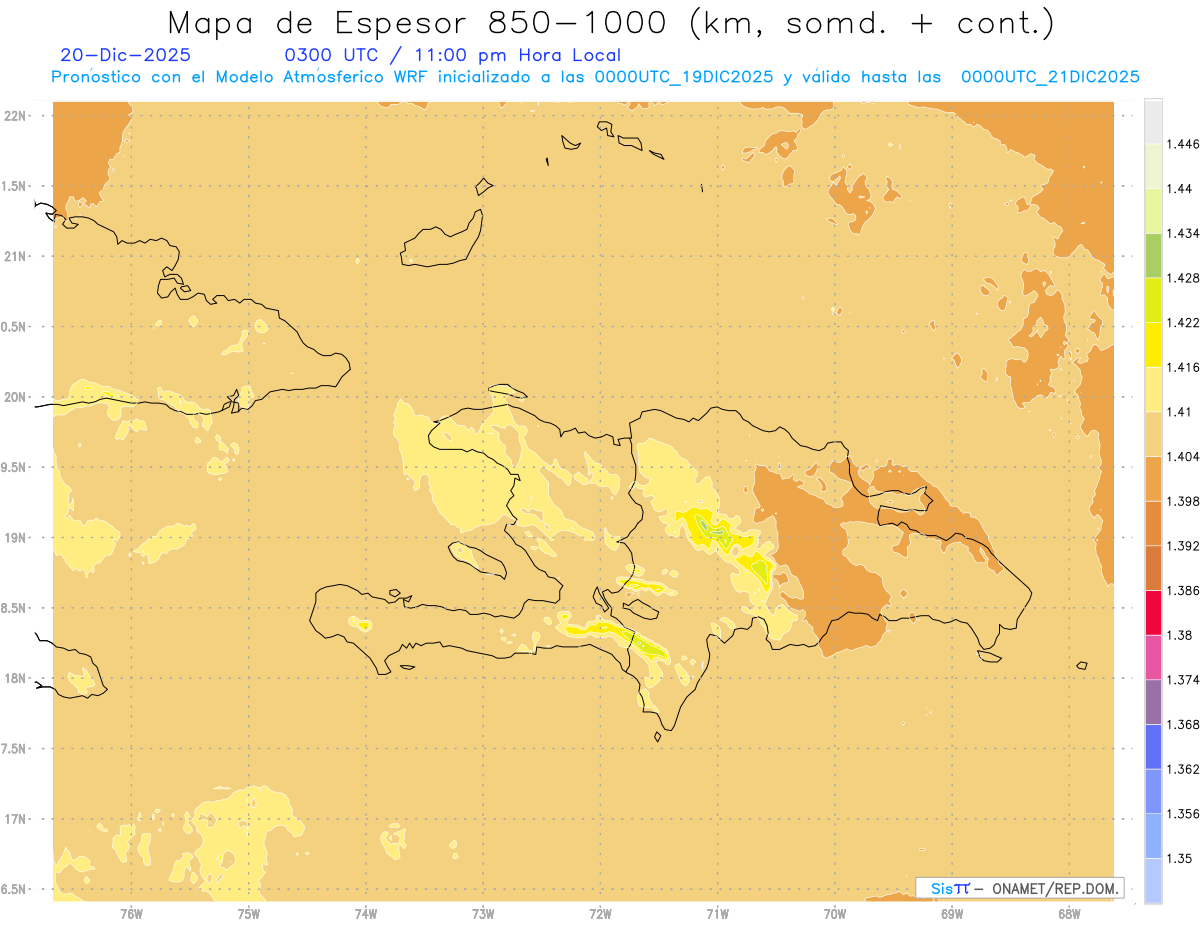Viewport: 1200px width, 927px height.
Task: Click the '68W' longitude label
Action: pyautogui.click(x=1069, y=914)
